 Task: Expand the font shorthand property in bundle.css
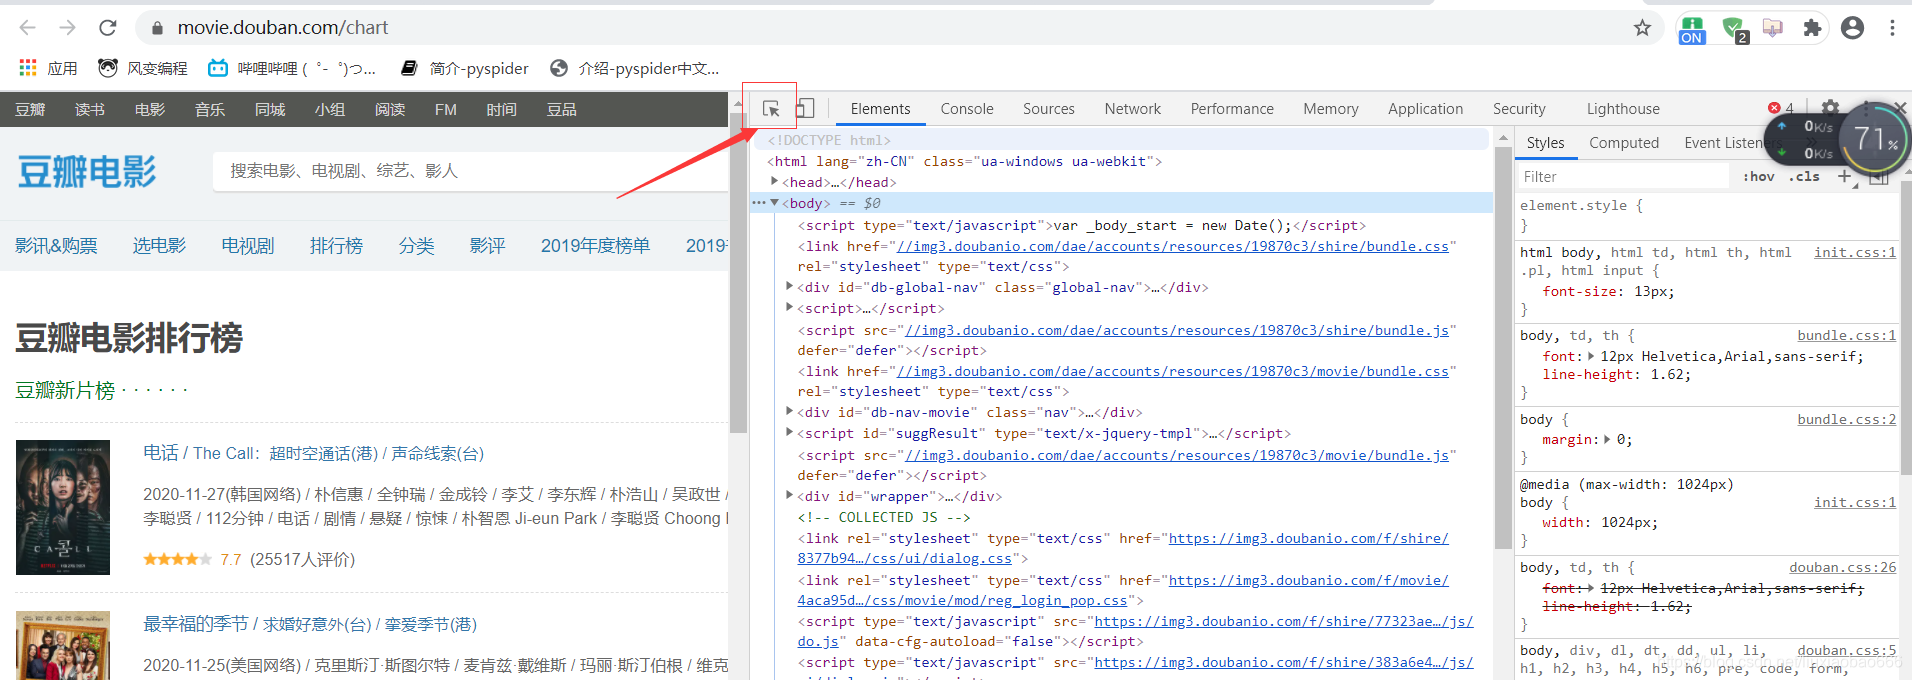click(1592, 356)
